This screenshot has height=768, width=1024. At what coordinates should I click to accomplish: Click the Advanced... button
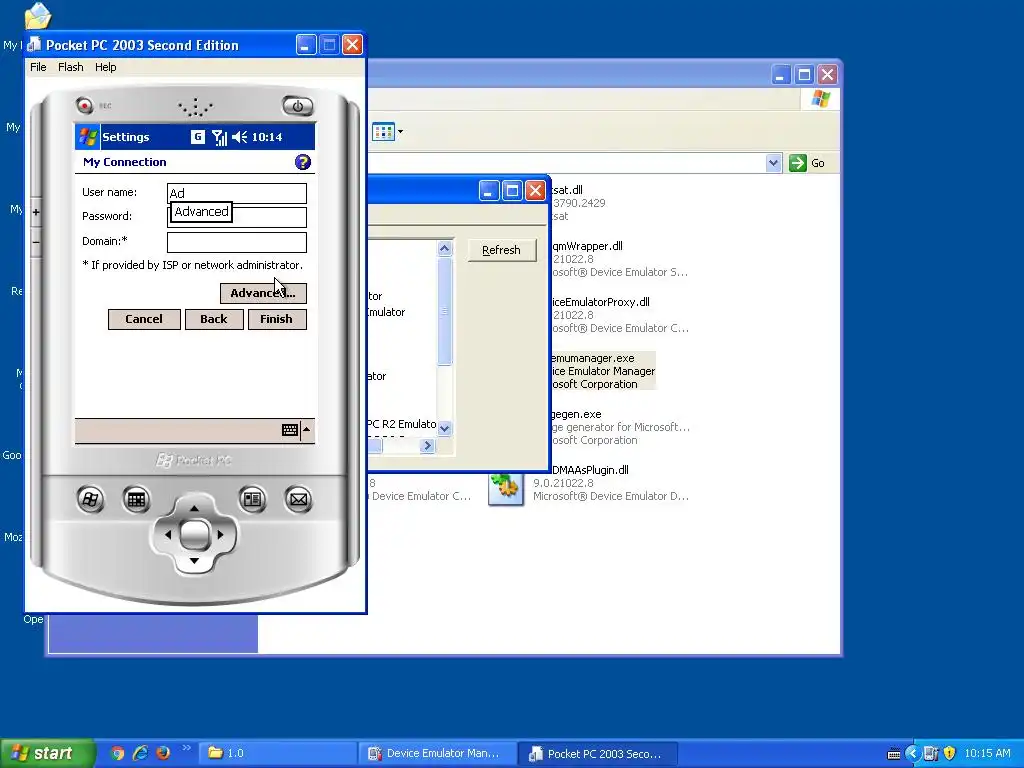point(263,293)
